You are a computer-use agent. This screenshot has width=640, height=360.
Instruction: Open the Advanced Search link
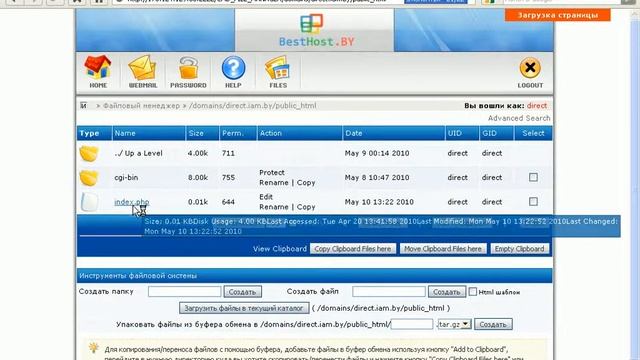coord(519,118)
